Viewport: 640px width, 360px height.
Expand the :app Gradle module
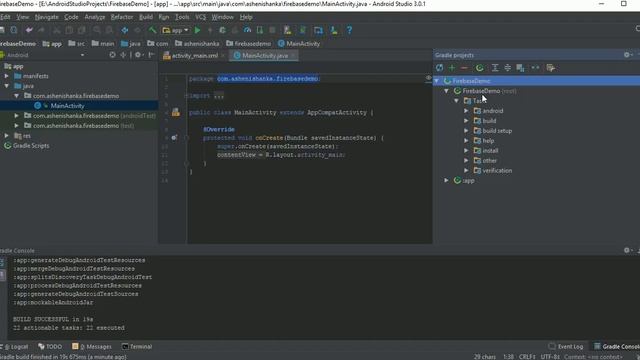(447, 180)
